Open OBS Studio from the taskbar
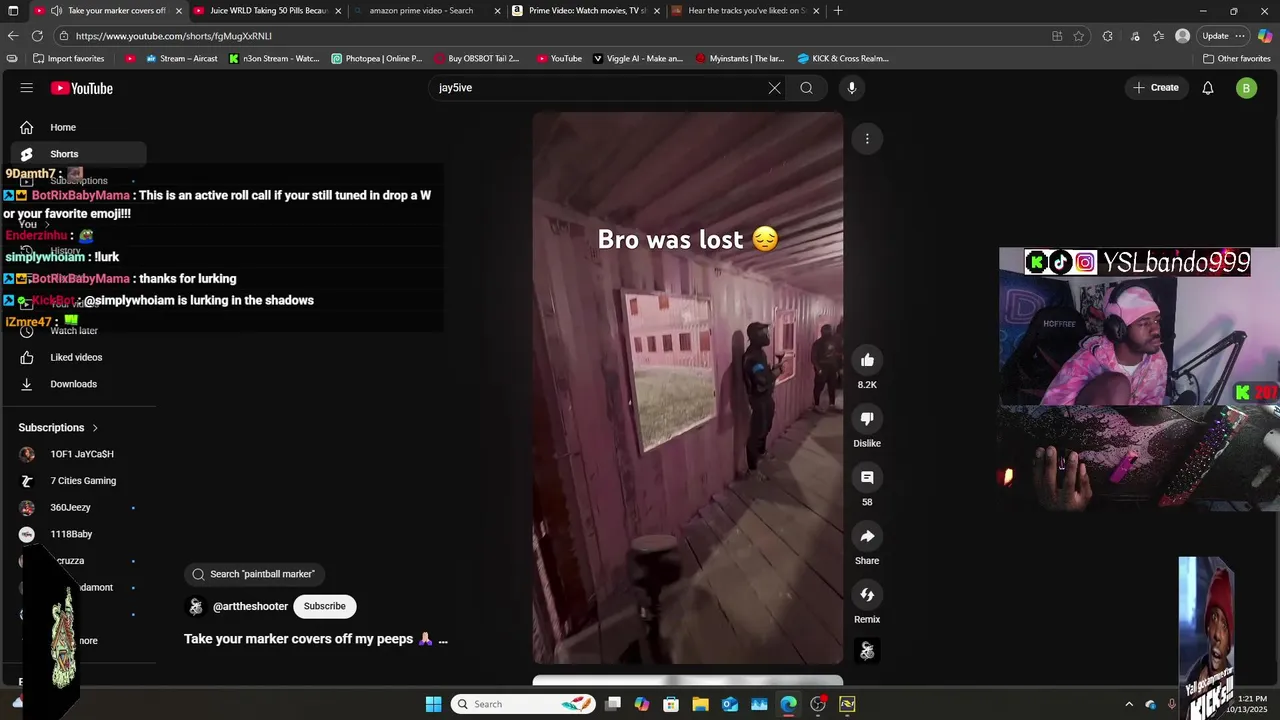This screenshot has width=1280, height=720. pyautogui.click(x=818, y=704)
